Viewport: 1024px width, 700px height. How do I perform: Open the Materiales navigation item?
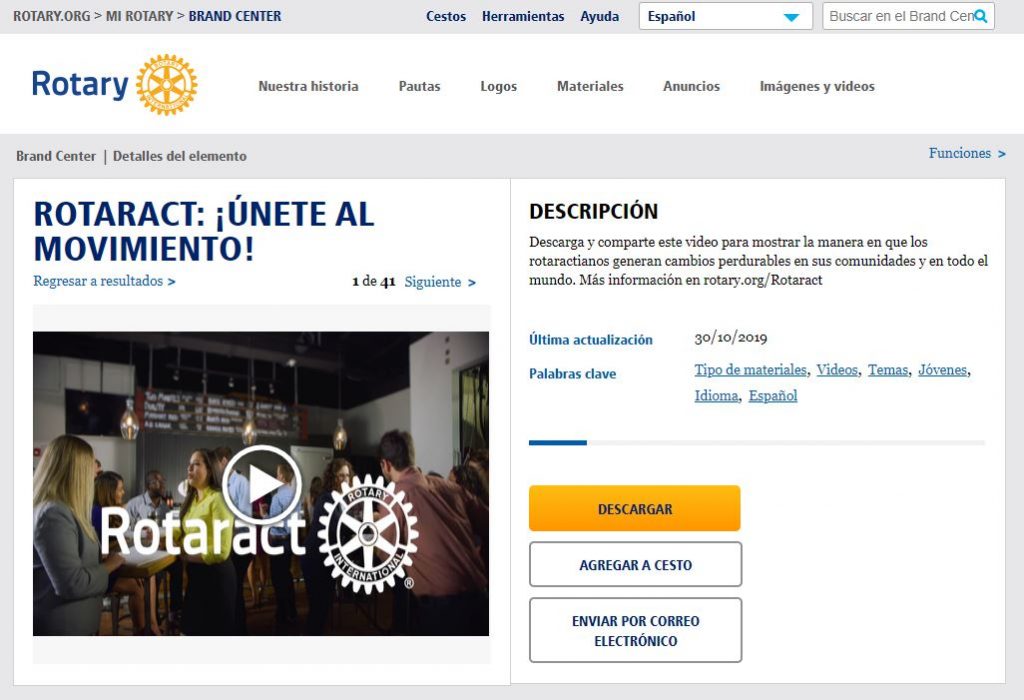590,86
